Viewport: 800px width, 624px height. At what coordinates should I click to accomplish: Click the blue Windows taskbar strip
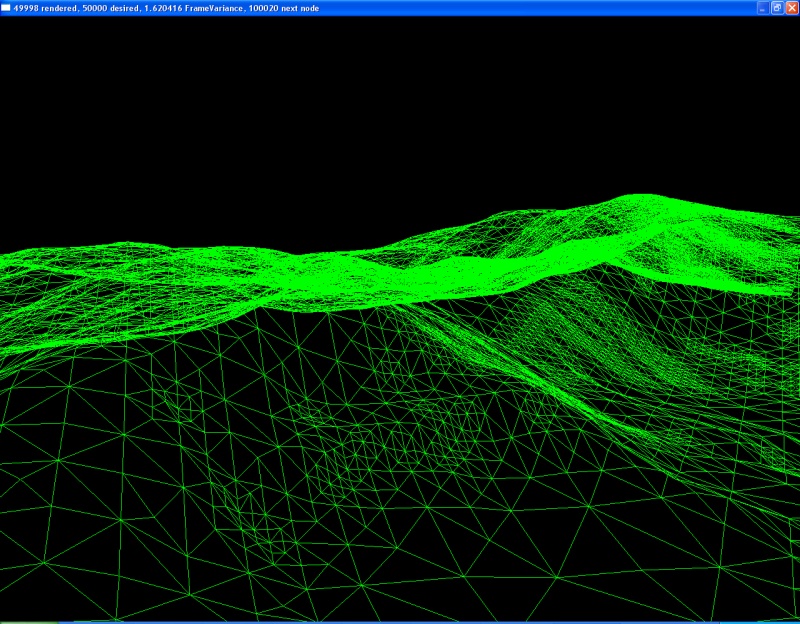click(x=400, y=621)
